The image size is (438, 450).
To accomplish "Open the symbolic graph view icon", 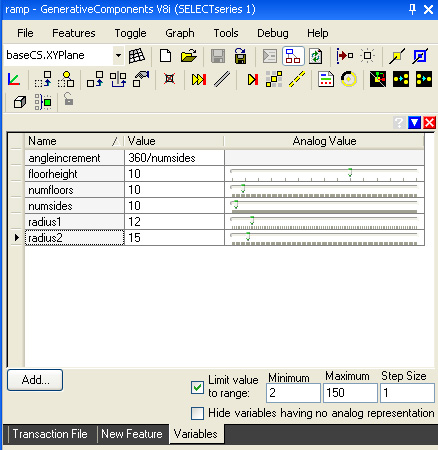I will click(293, 56).
